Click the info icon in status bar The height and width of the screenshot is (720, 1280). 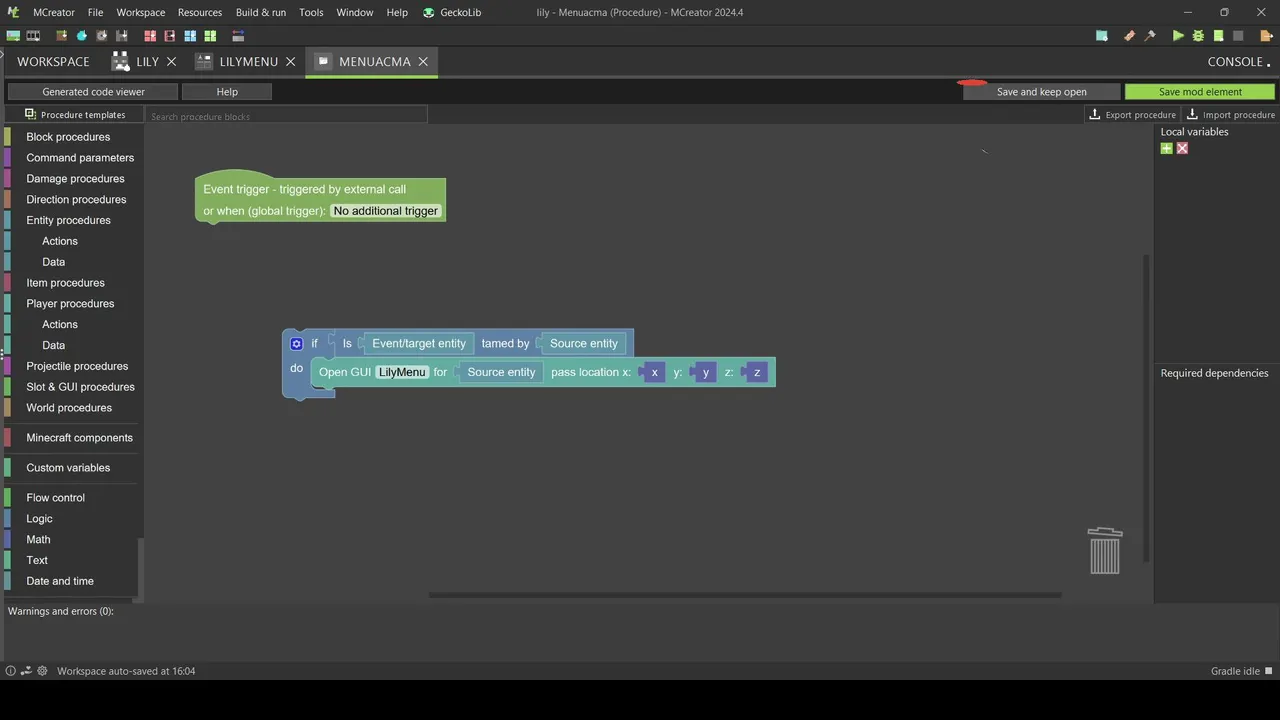(x=10, y=671)
